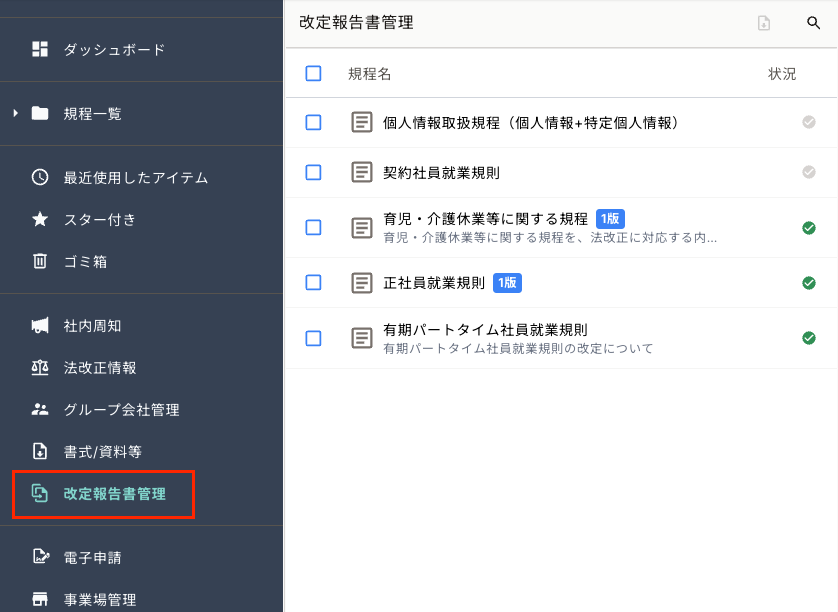Screen dimensions: 838x612
Task: Sort by 規程名 column header
Action: tap(369, 74)
